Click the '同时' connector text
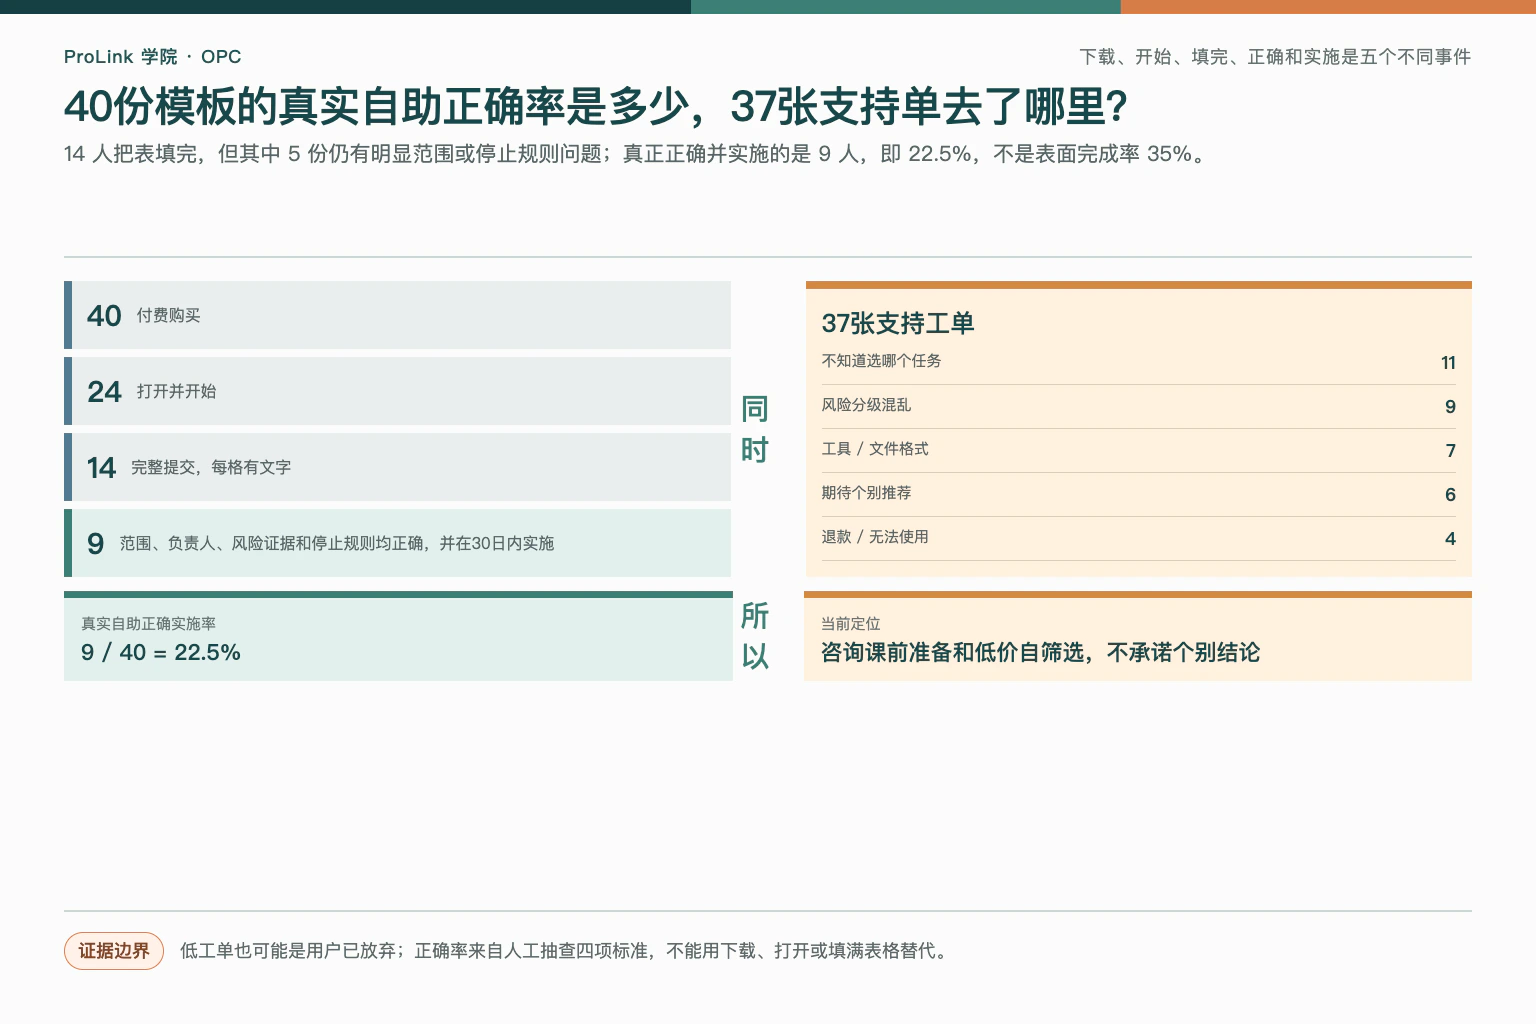This screenshot has width=1536, height=1024. point(755,429)
